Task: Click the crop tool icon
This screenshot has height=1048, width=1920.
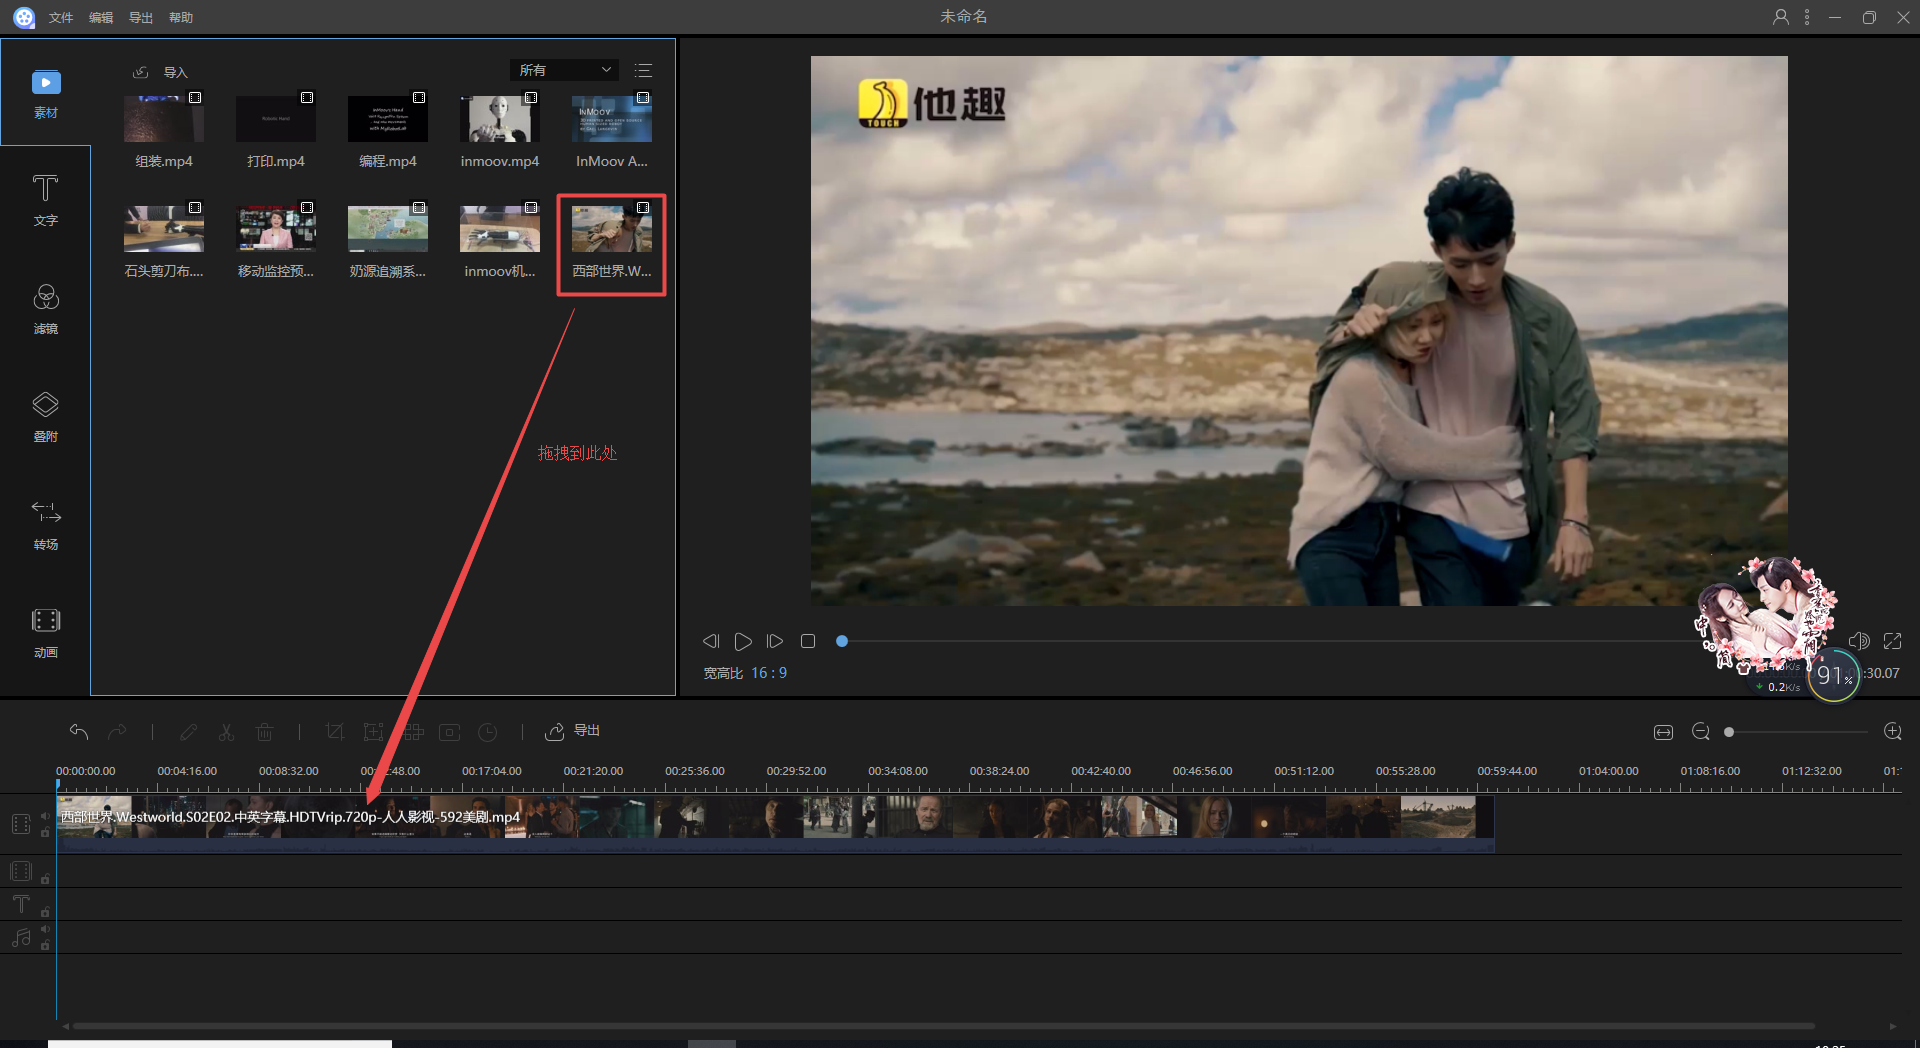Action: click(335, 732)
